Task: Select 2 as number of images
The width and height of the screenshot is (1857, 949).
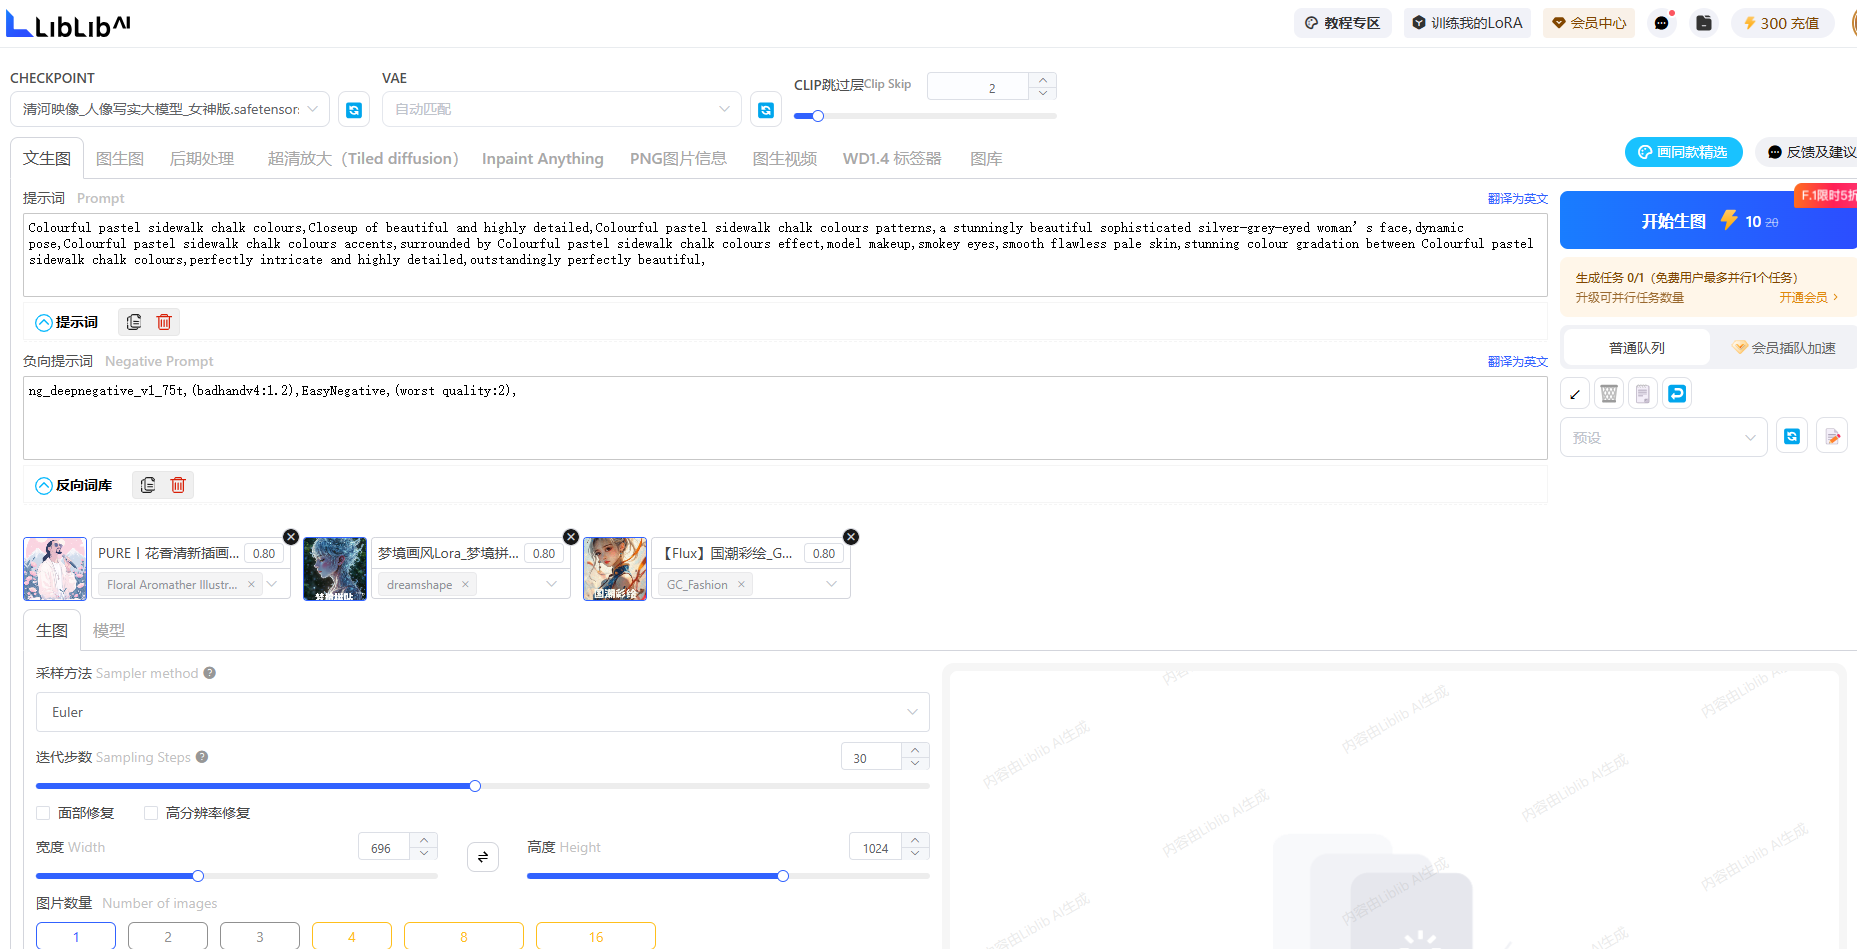Action: (168, 936)
